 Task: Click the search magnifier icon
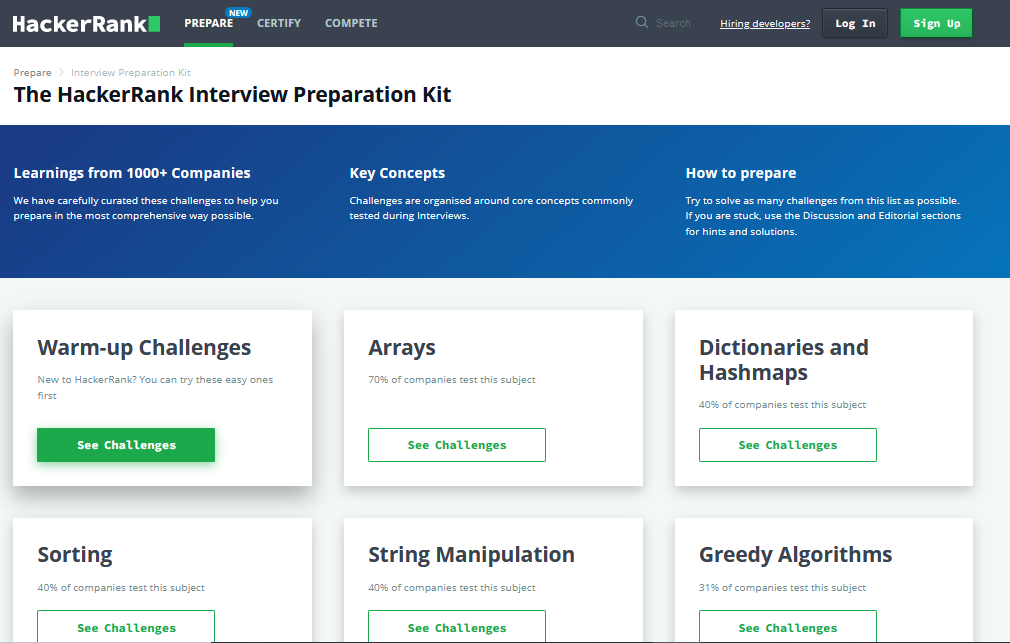coord(642,23)
